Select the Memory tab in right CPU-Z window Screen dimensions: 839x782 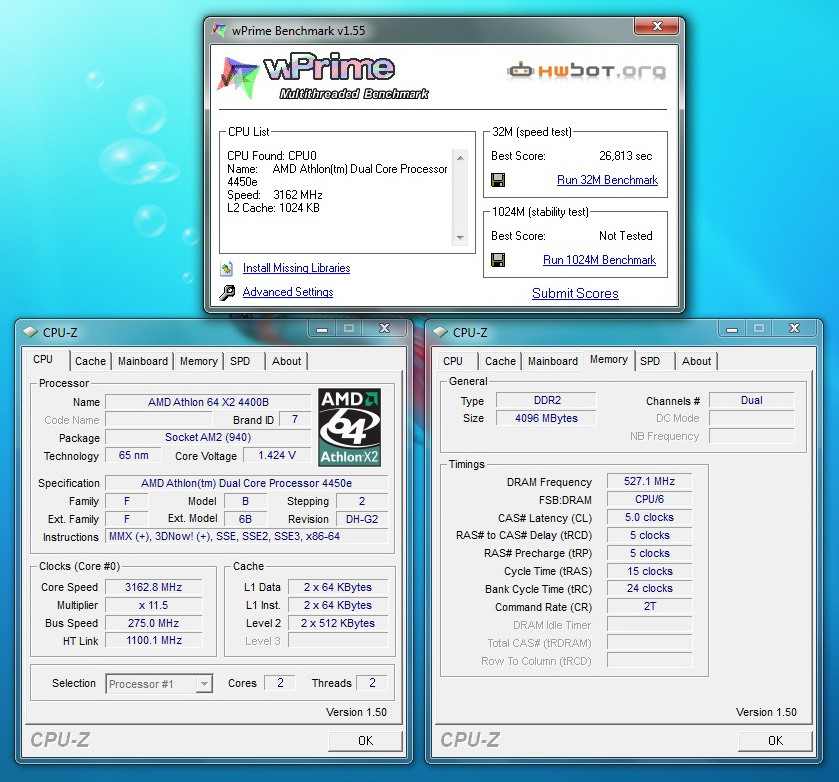(x=609, y=360)
